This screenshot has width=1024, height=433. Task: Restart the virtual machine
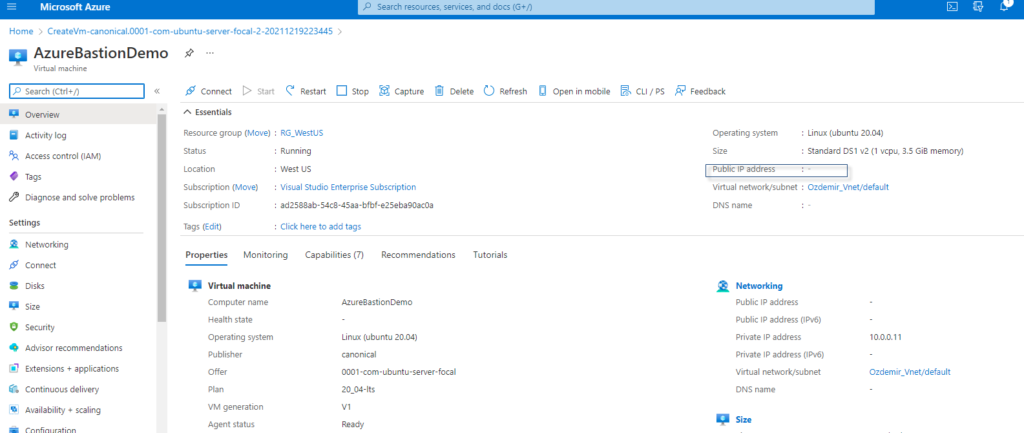click(306, 91)
